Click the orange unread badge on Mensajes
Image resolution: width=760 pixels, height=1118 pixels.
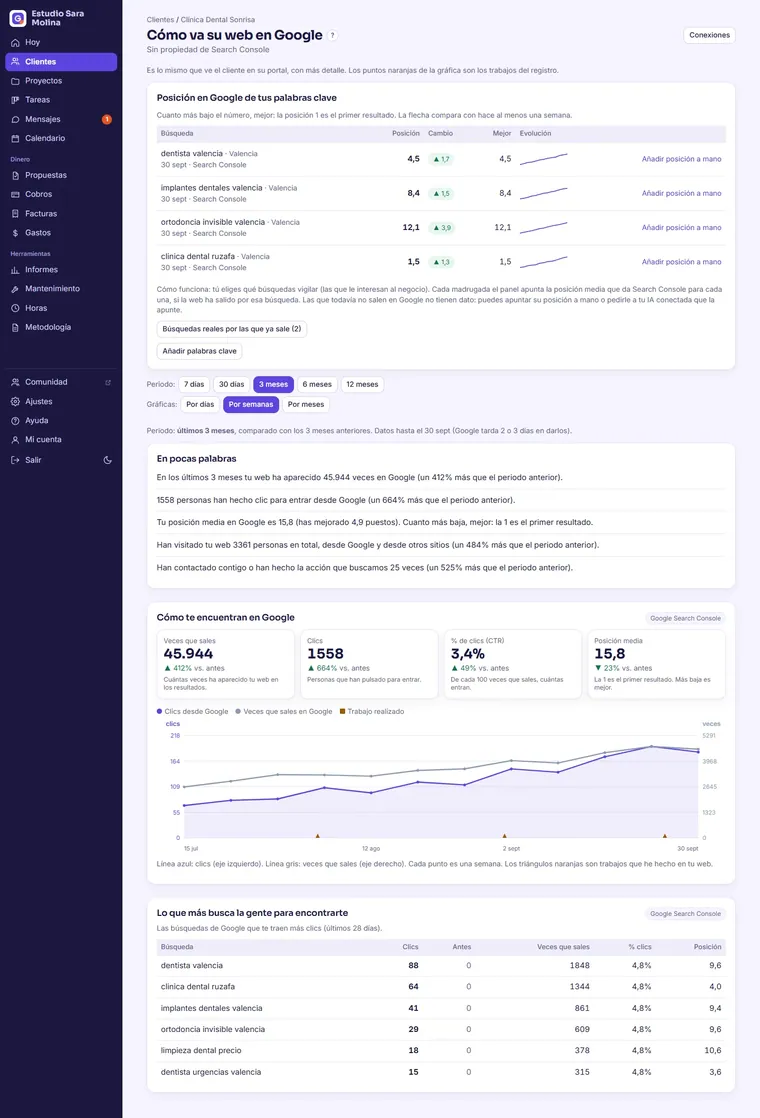tap(107, 120)
